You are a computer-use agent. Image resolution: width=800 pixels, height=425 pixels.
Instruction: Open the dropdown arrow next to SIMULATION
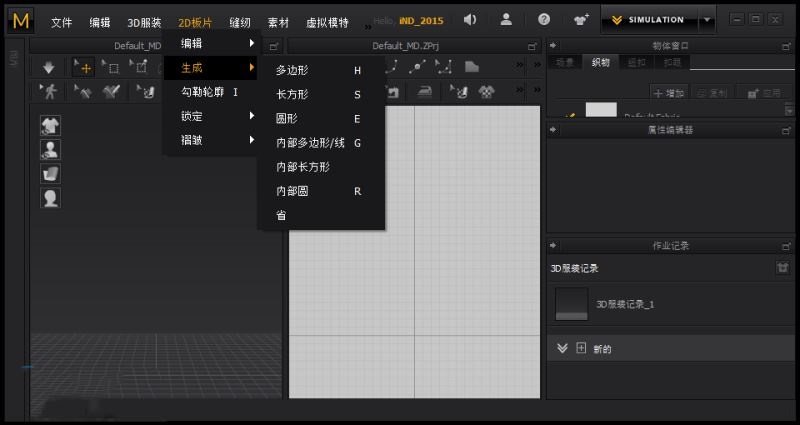point(708,19)
